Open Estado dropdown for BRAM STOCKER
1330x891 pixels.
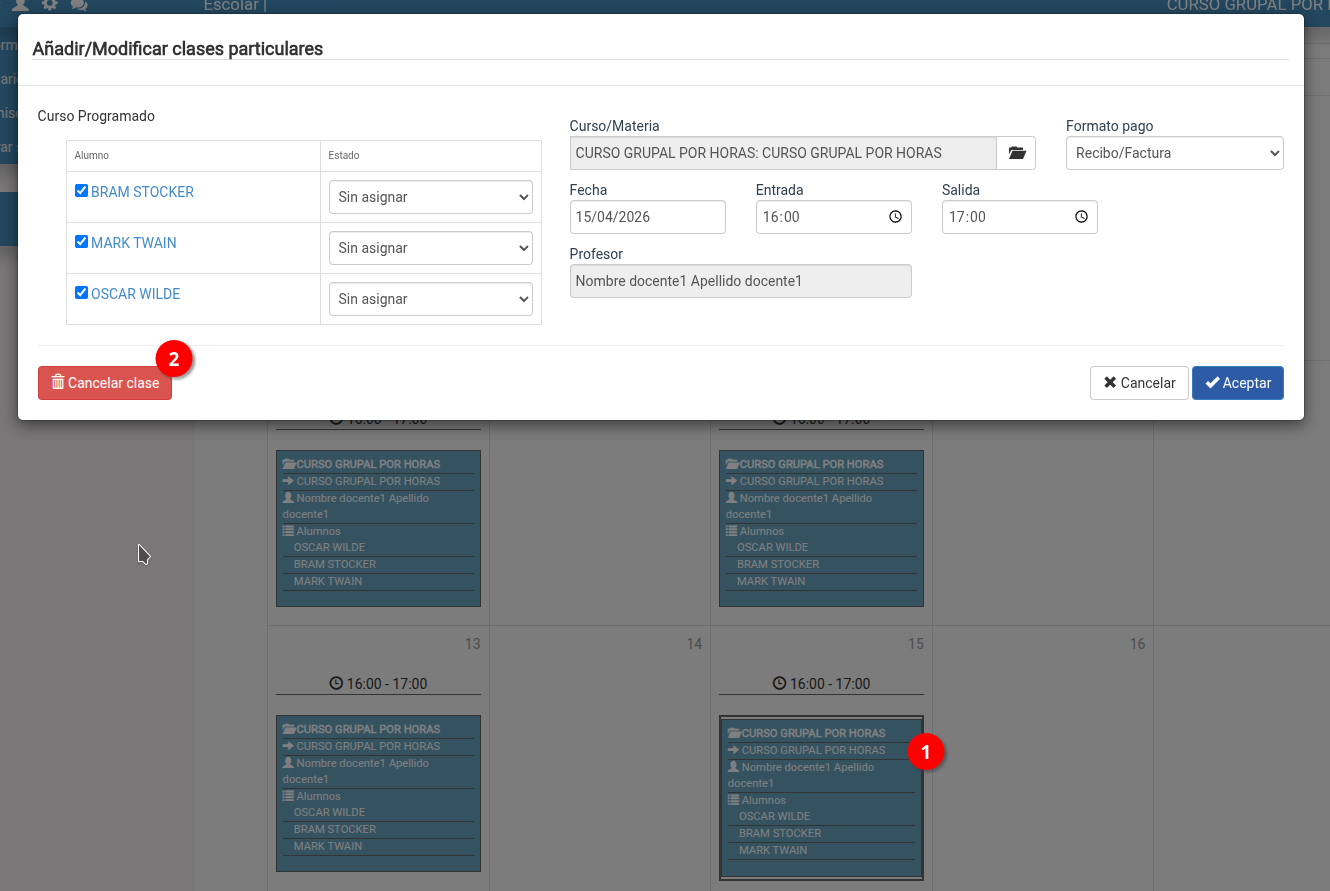coord(430,197)
